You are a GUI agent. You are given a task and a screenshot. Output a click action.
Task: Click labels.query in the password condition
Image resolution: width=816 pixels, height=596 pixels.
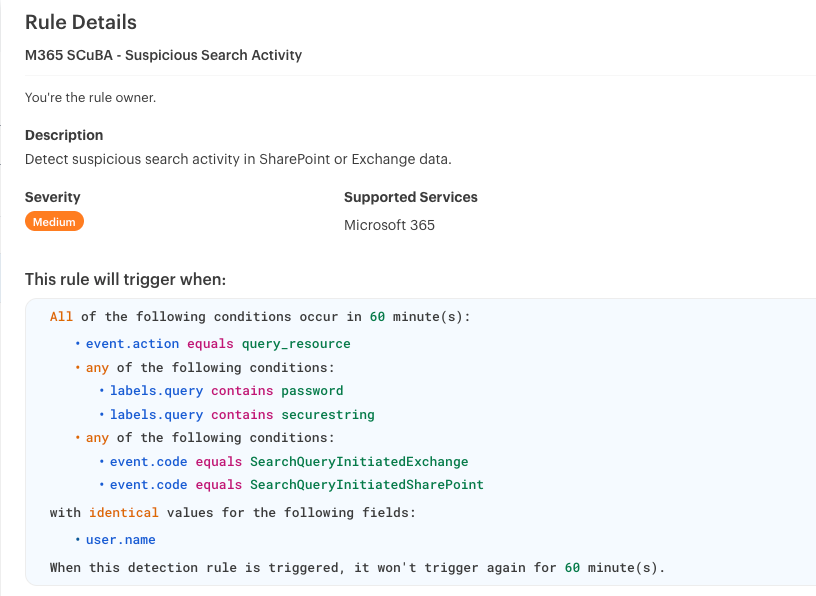click(156, 391)
